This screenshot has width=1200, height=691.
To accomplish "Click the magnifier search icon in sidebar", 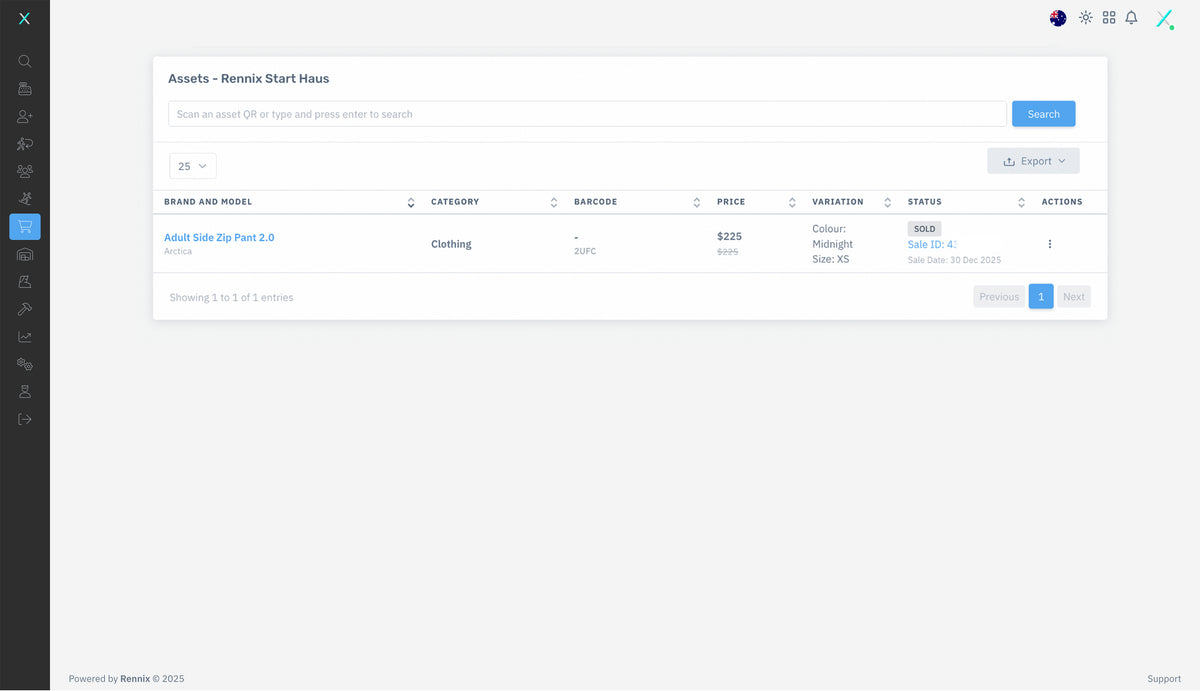I will pos(25,61).
